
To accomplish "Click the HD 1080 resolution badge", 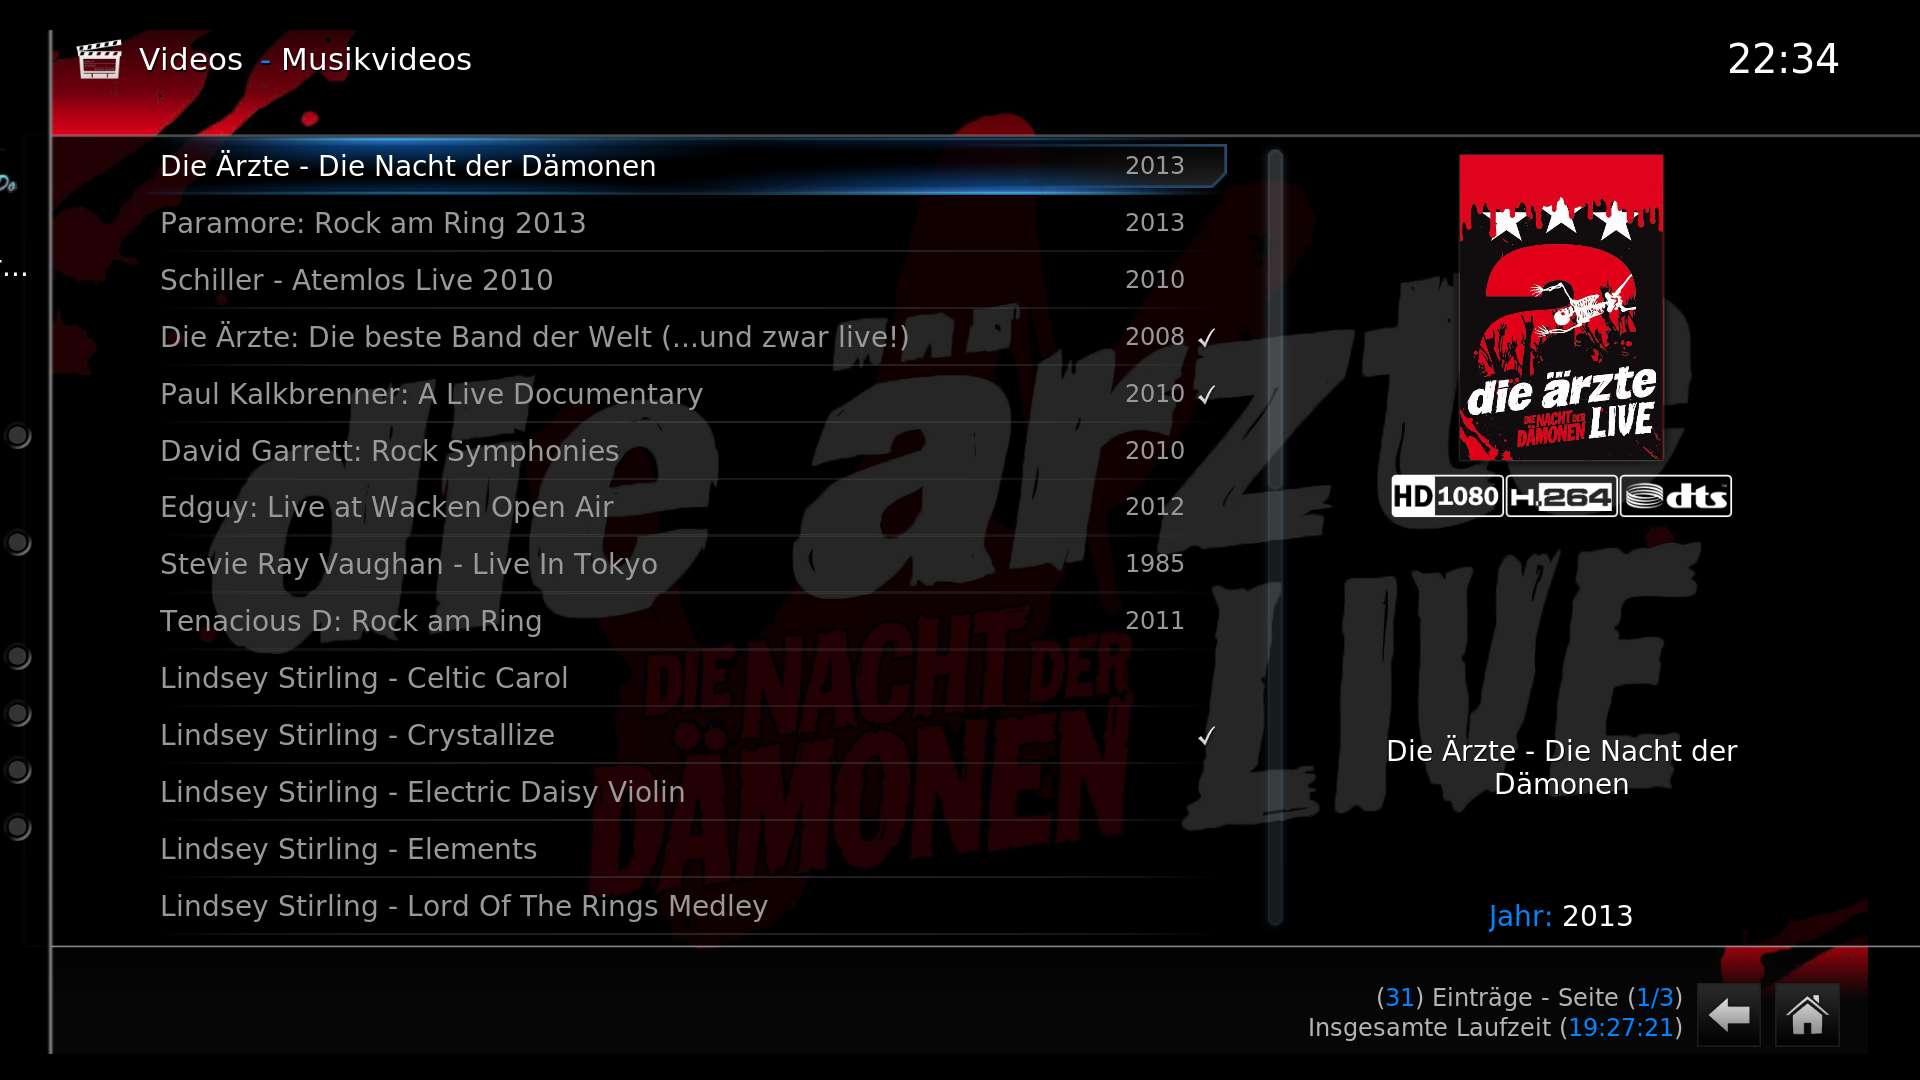I will pos(1447,496).
